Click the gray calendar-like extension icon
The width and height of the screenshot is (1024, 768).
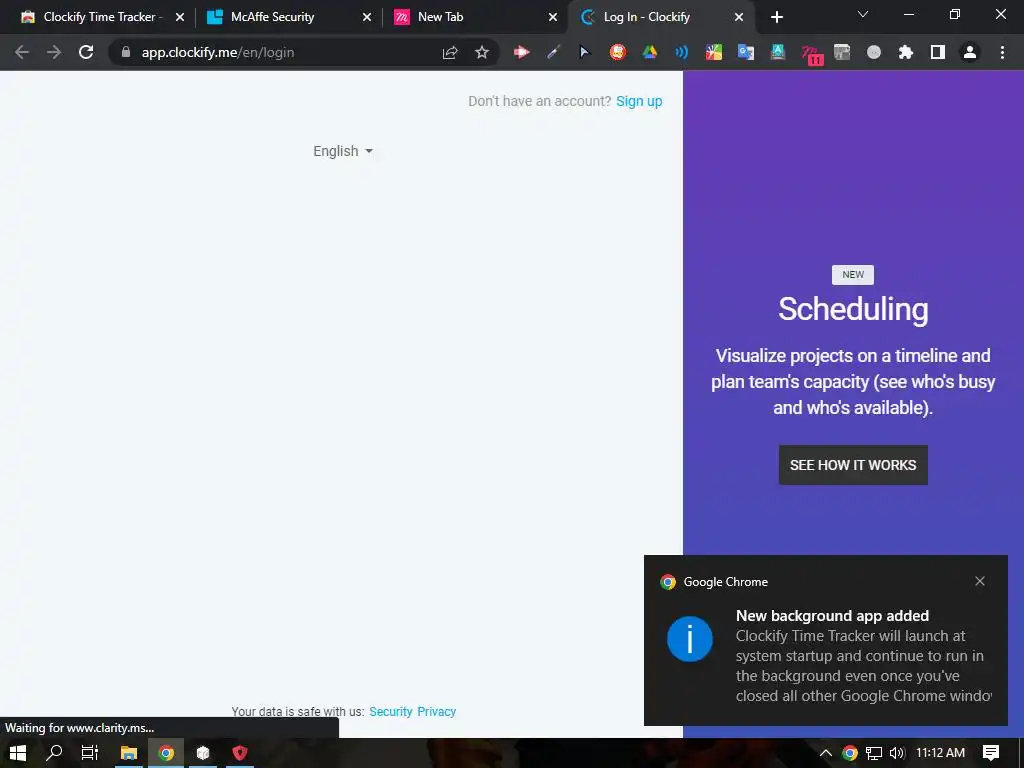[x=842, y=52]
